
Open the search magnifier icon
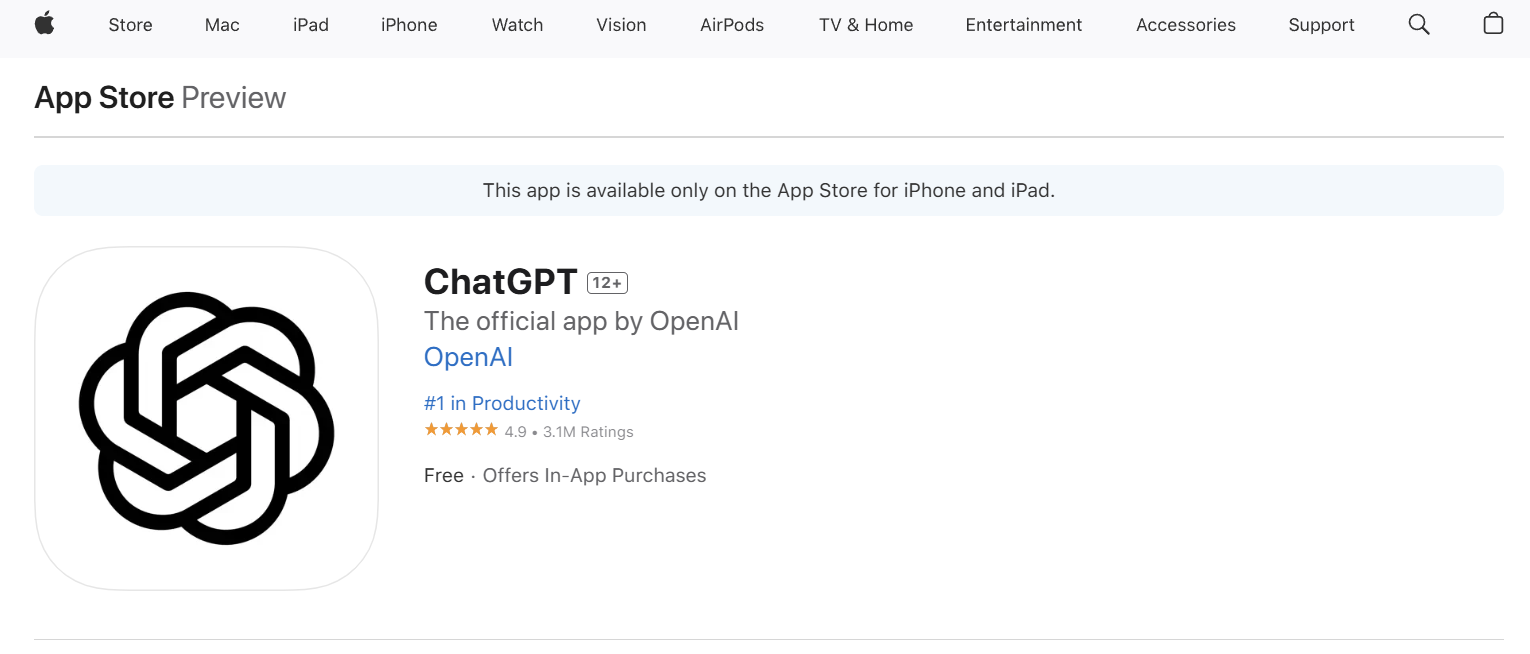(x=1418, y=24)
